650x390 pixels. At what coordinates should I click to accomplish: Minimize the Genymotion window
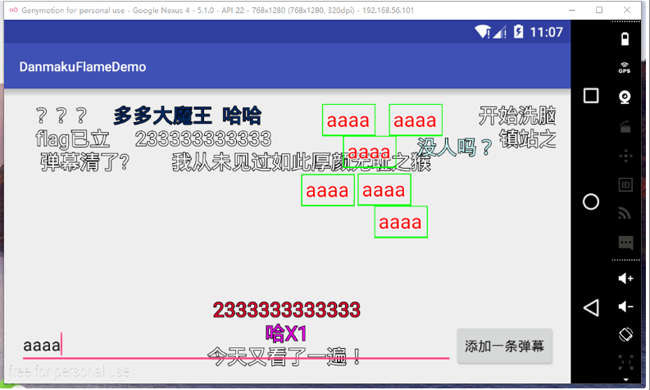tap(572, 10)
